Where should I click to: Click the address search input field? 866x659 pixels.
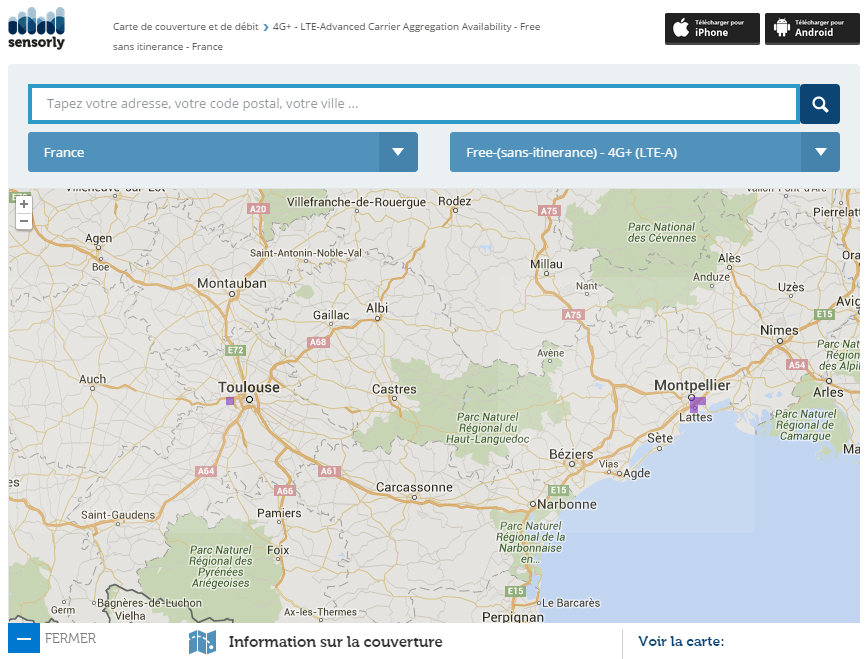click(x=413, y=104)
